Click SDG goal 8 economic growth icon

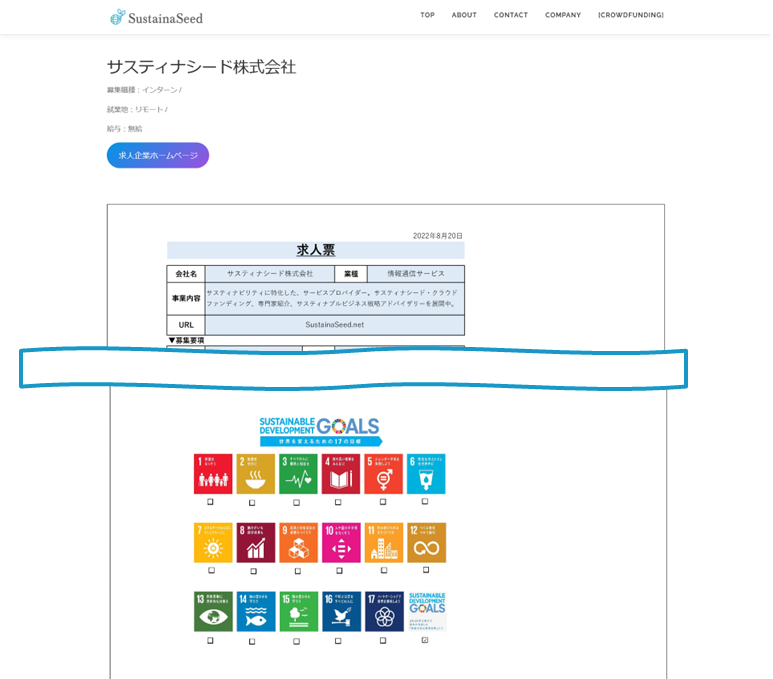(255, 542)
